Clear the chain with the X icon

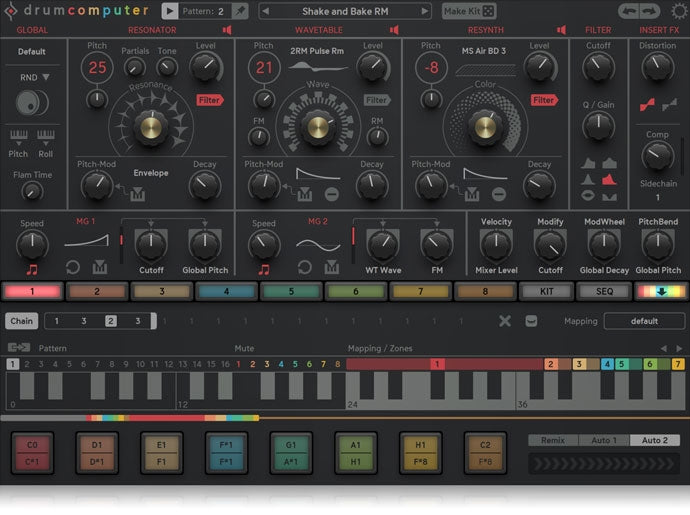pos(505,321)
